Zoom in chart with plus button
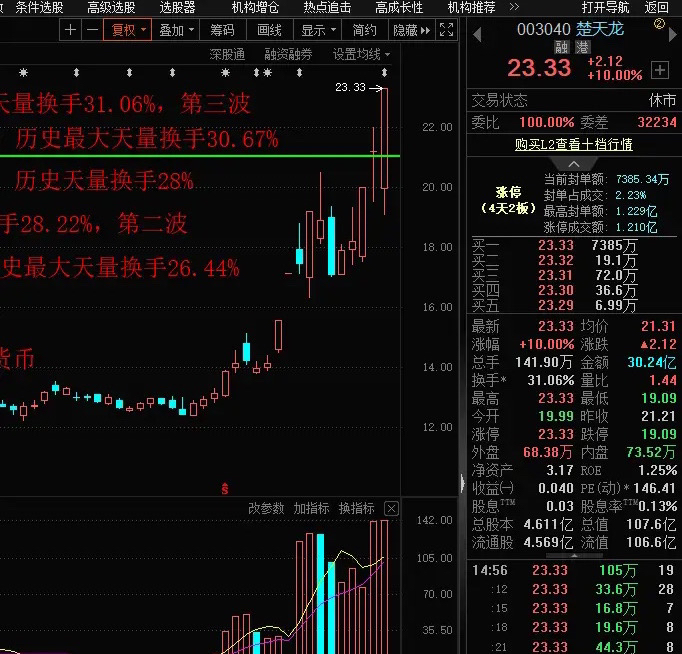The image size is (682, 654). 70,30
